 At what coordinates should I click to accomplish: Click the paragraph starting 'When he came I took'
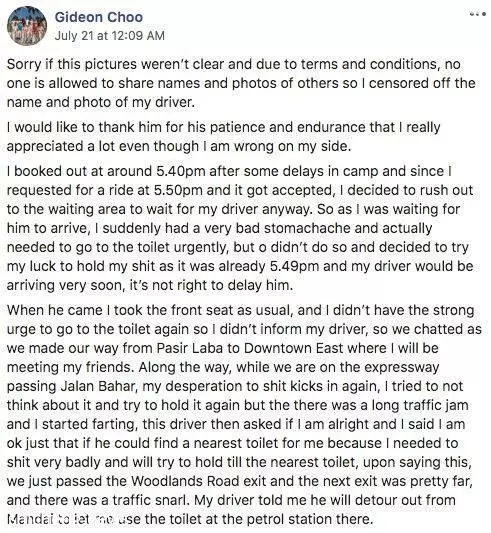[244, 415]
